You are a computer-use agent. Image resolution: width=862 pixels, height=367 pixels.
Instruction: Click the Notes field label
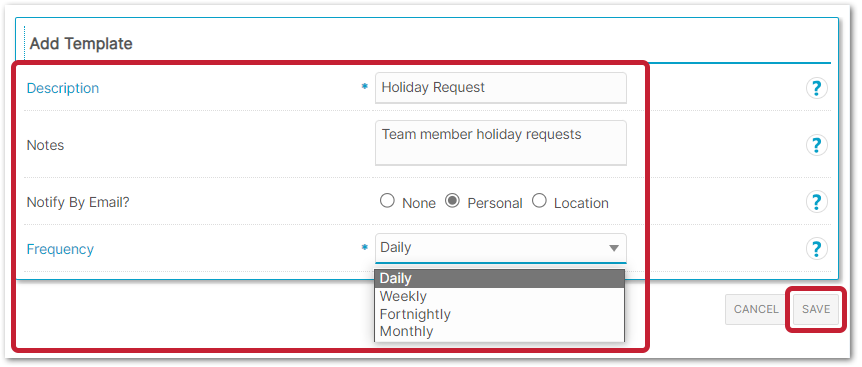(x=45, y=145)
